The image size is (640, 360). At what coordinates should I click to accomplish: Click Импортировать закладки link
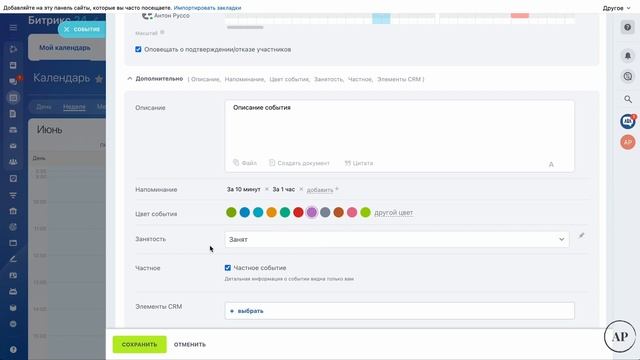tap(207, 8)
